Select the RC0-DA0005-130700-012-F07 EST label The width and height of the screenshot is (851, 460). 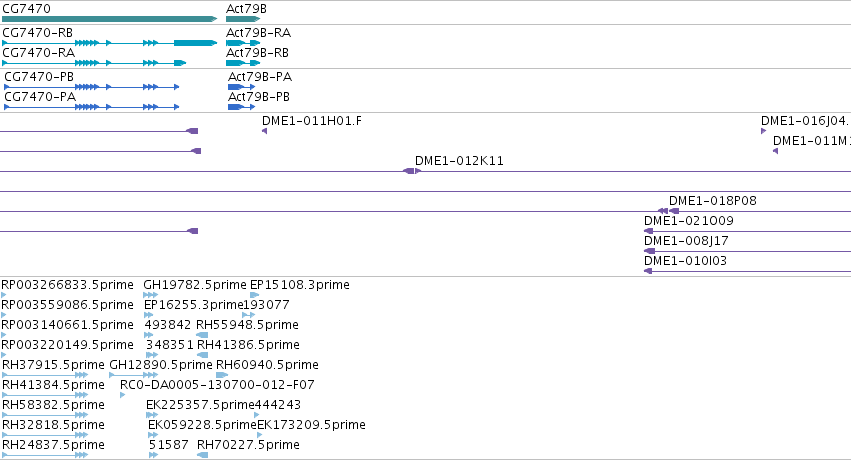217,385
